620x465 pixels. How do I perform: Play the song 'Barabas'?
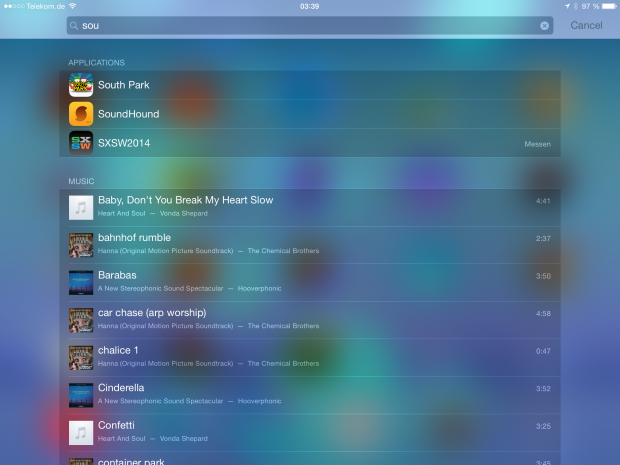pos(310,283)
